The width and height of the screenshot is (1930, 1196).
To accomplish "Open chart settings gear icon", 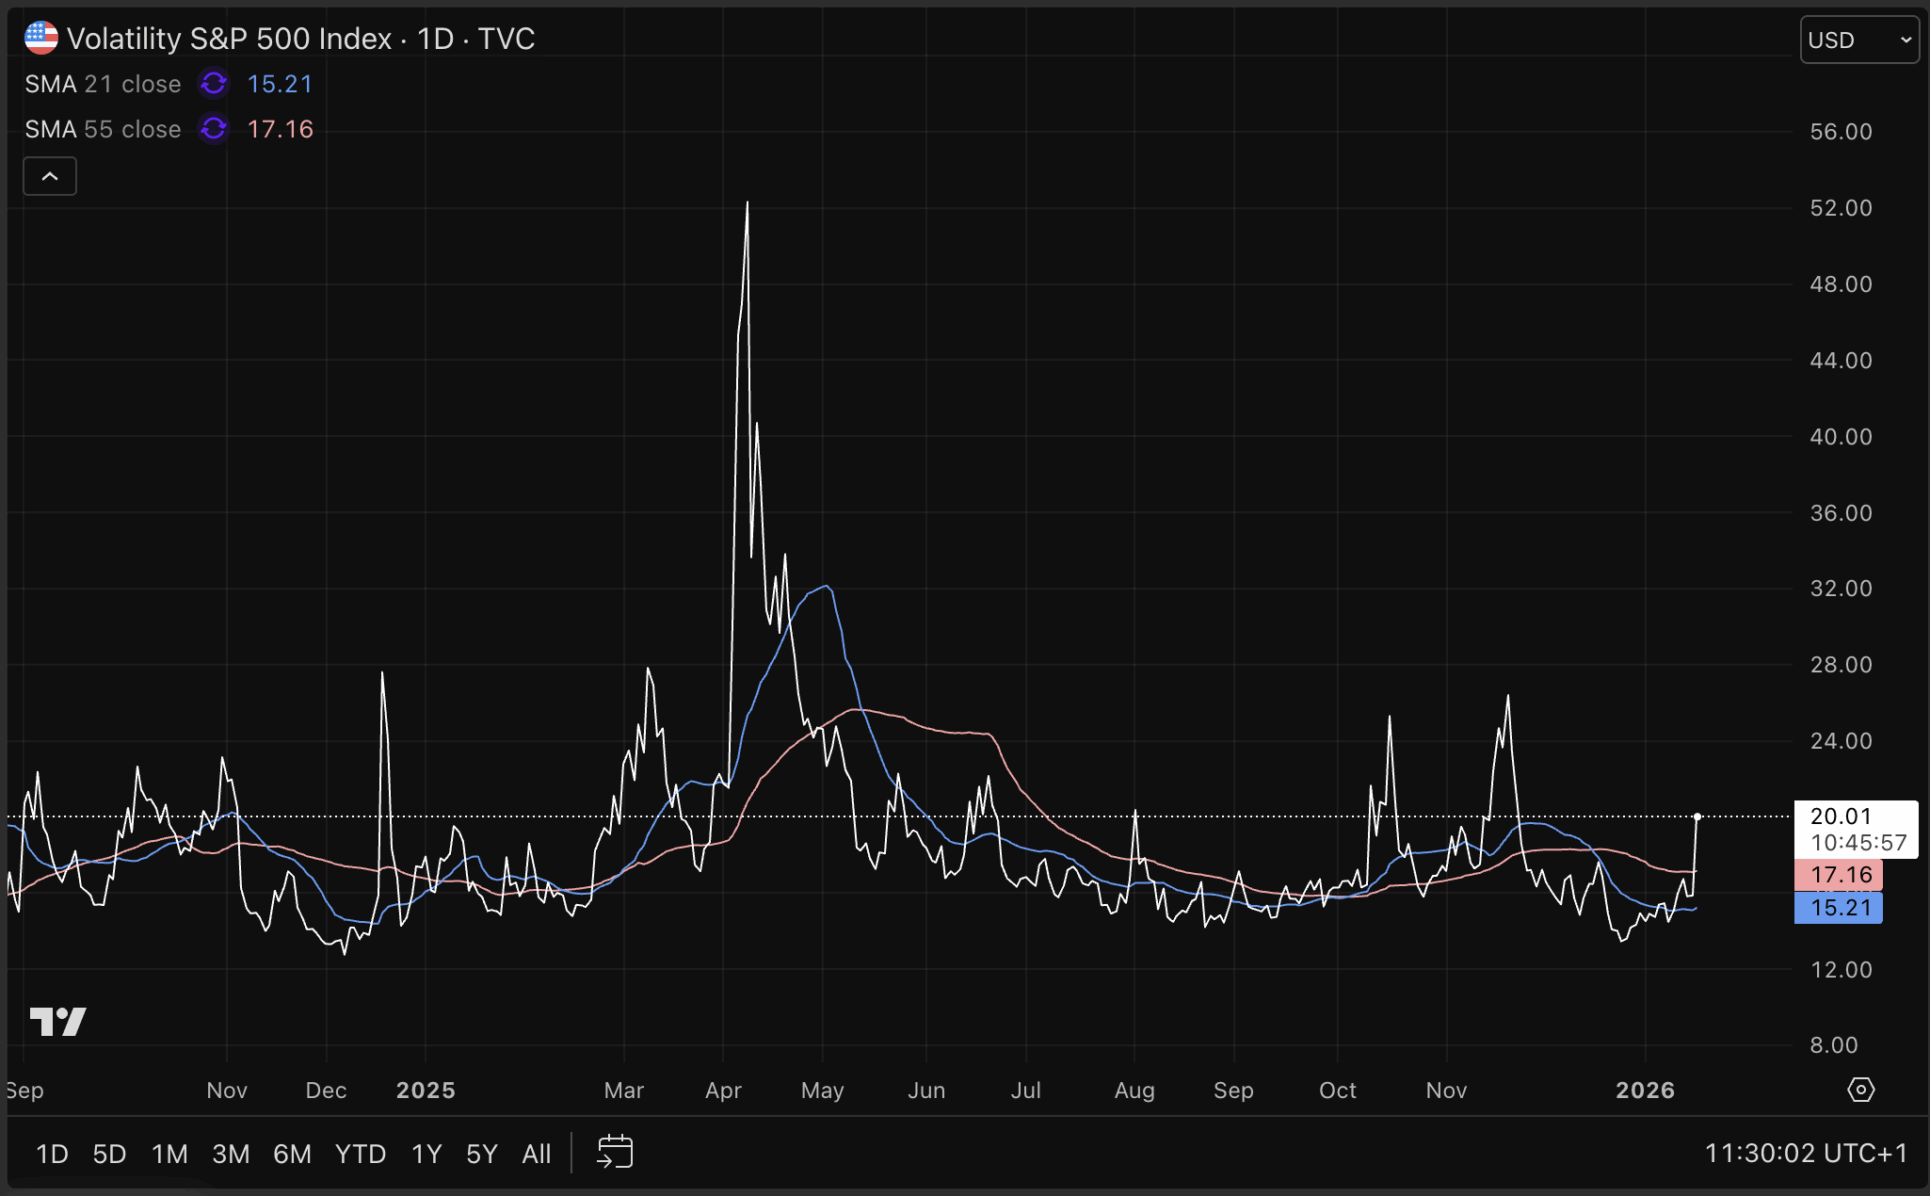I will (x=1860, y=1090).
